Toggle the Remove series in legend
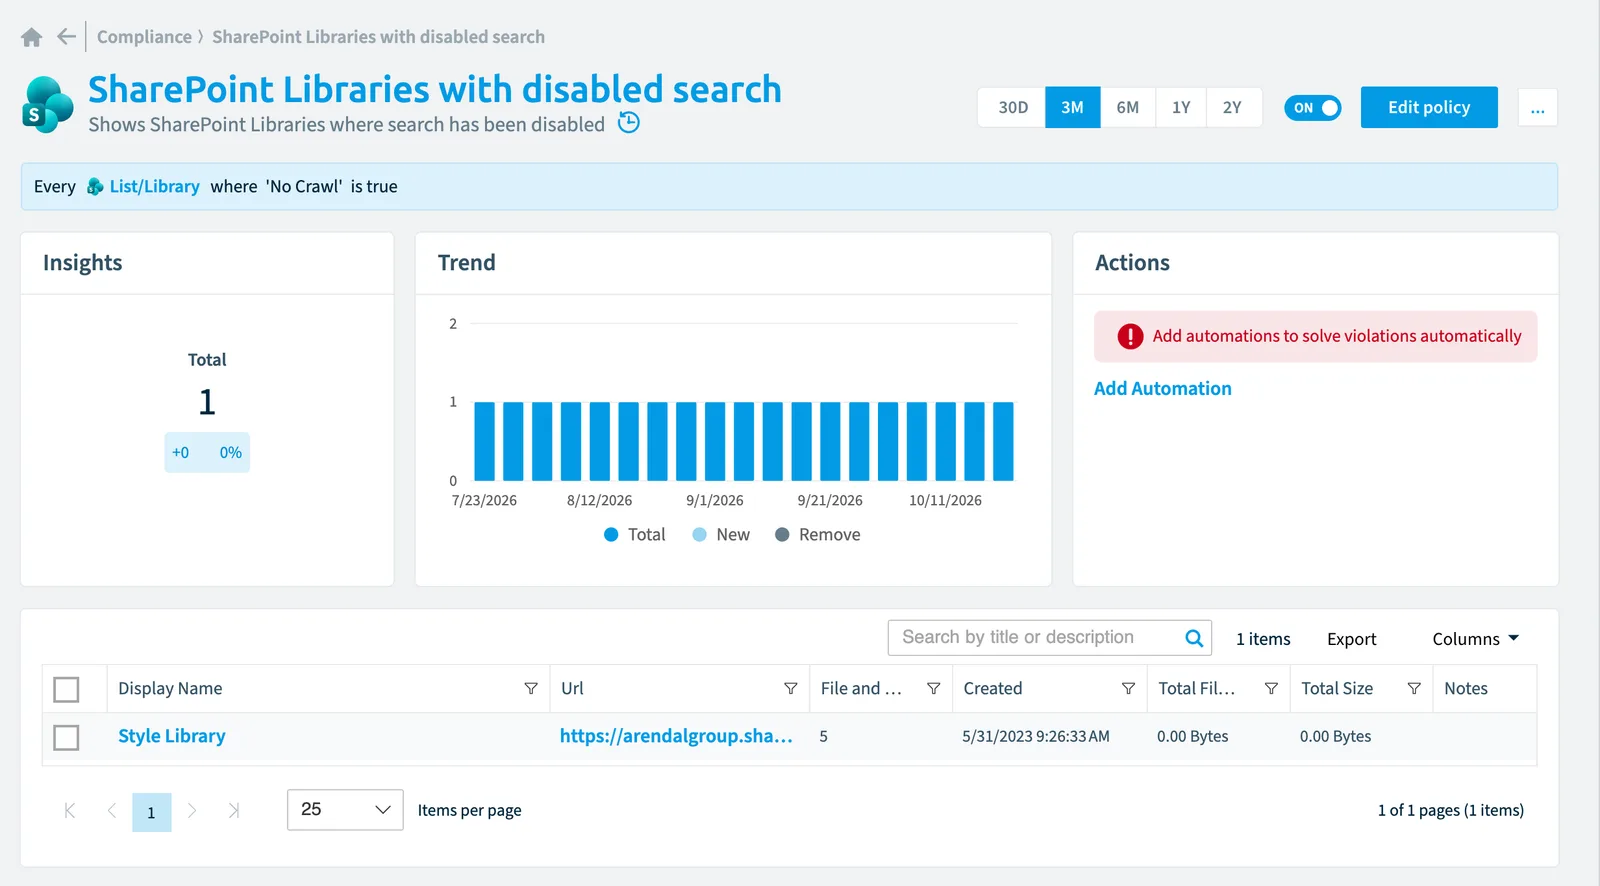The height and width of the screenshot is (886, 1600). [818, 535]
